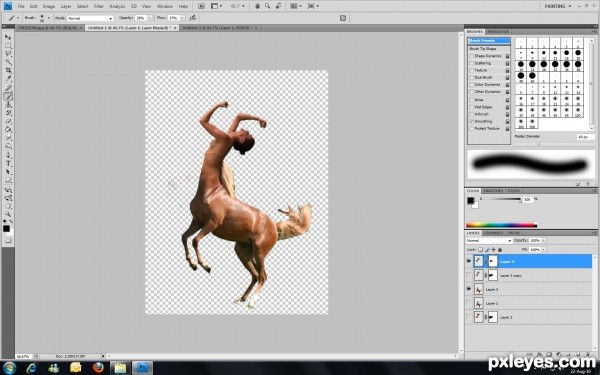Viewport: 600px width, 375px height.
Task: Open the Filter menu
Action: (99, 7)
